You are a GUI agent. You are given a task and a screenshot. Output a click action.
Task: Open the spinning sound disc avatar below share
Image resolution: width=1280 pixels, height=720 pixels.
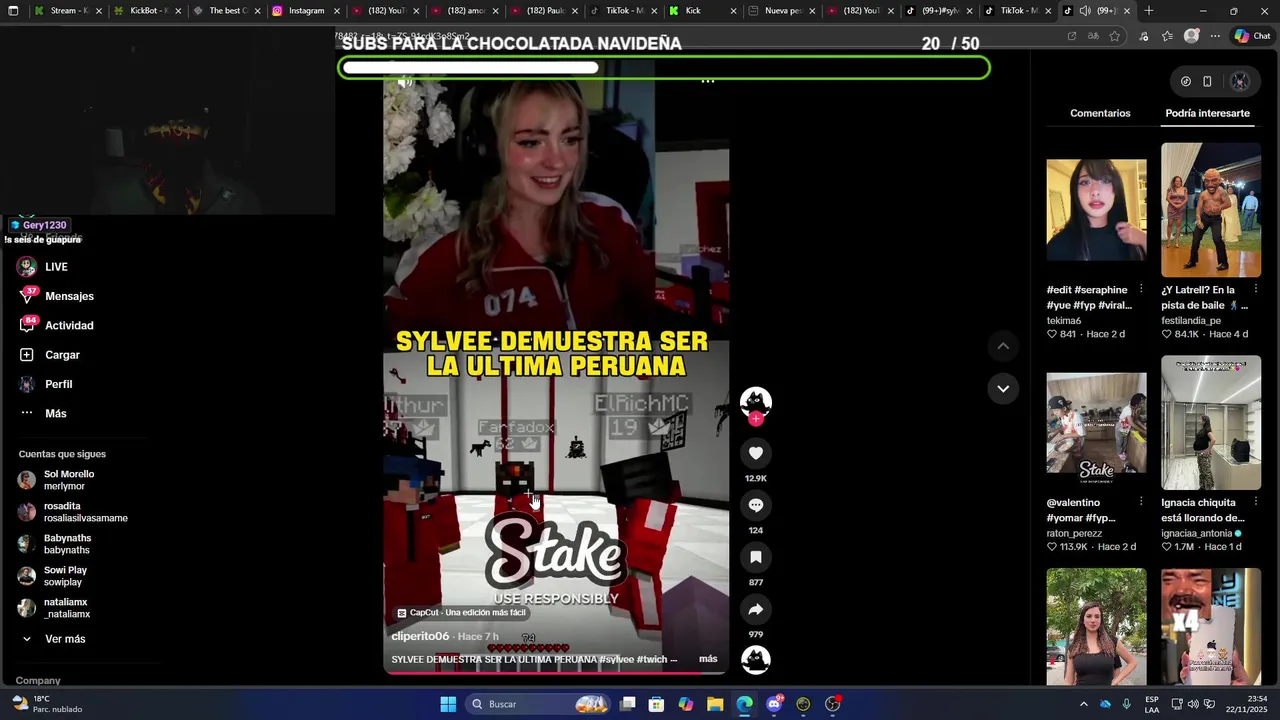(756, 659)
